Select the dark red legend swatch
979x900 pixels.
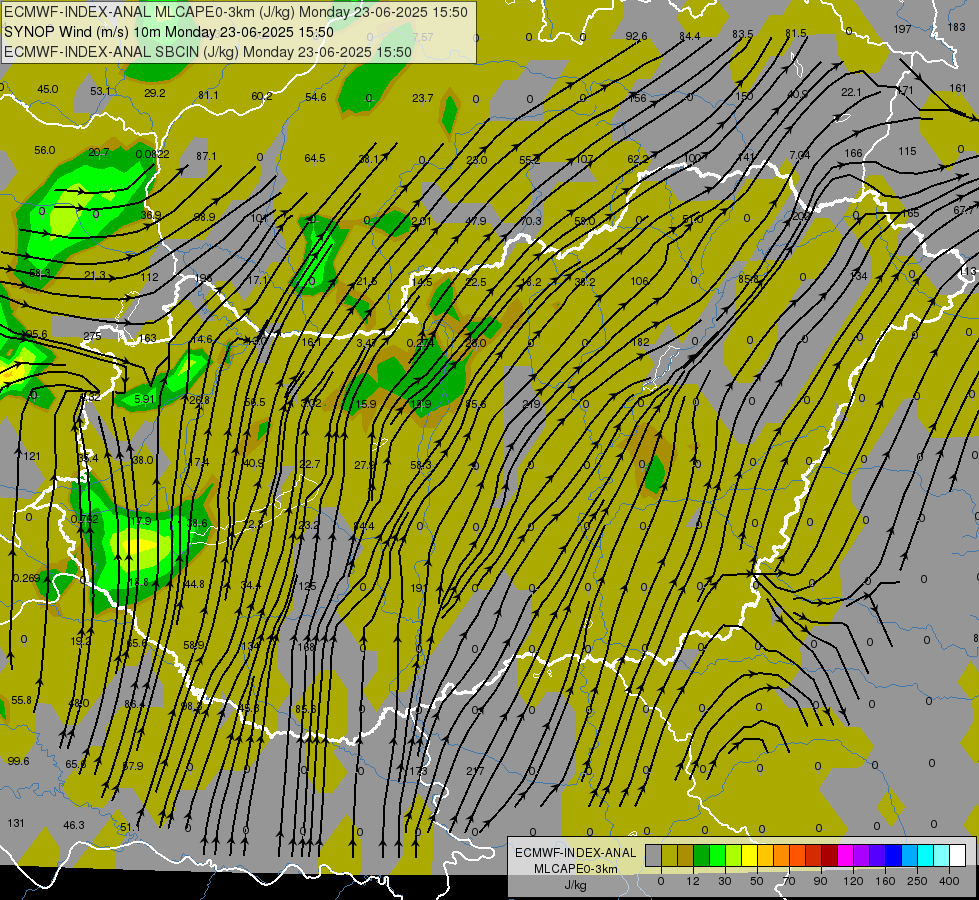pos(829,855)
